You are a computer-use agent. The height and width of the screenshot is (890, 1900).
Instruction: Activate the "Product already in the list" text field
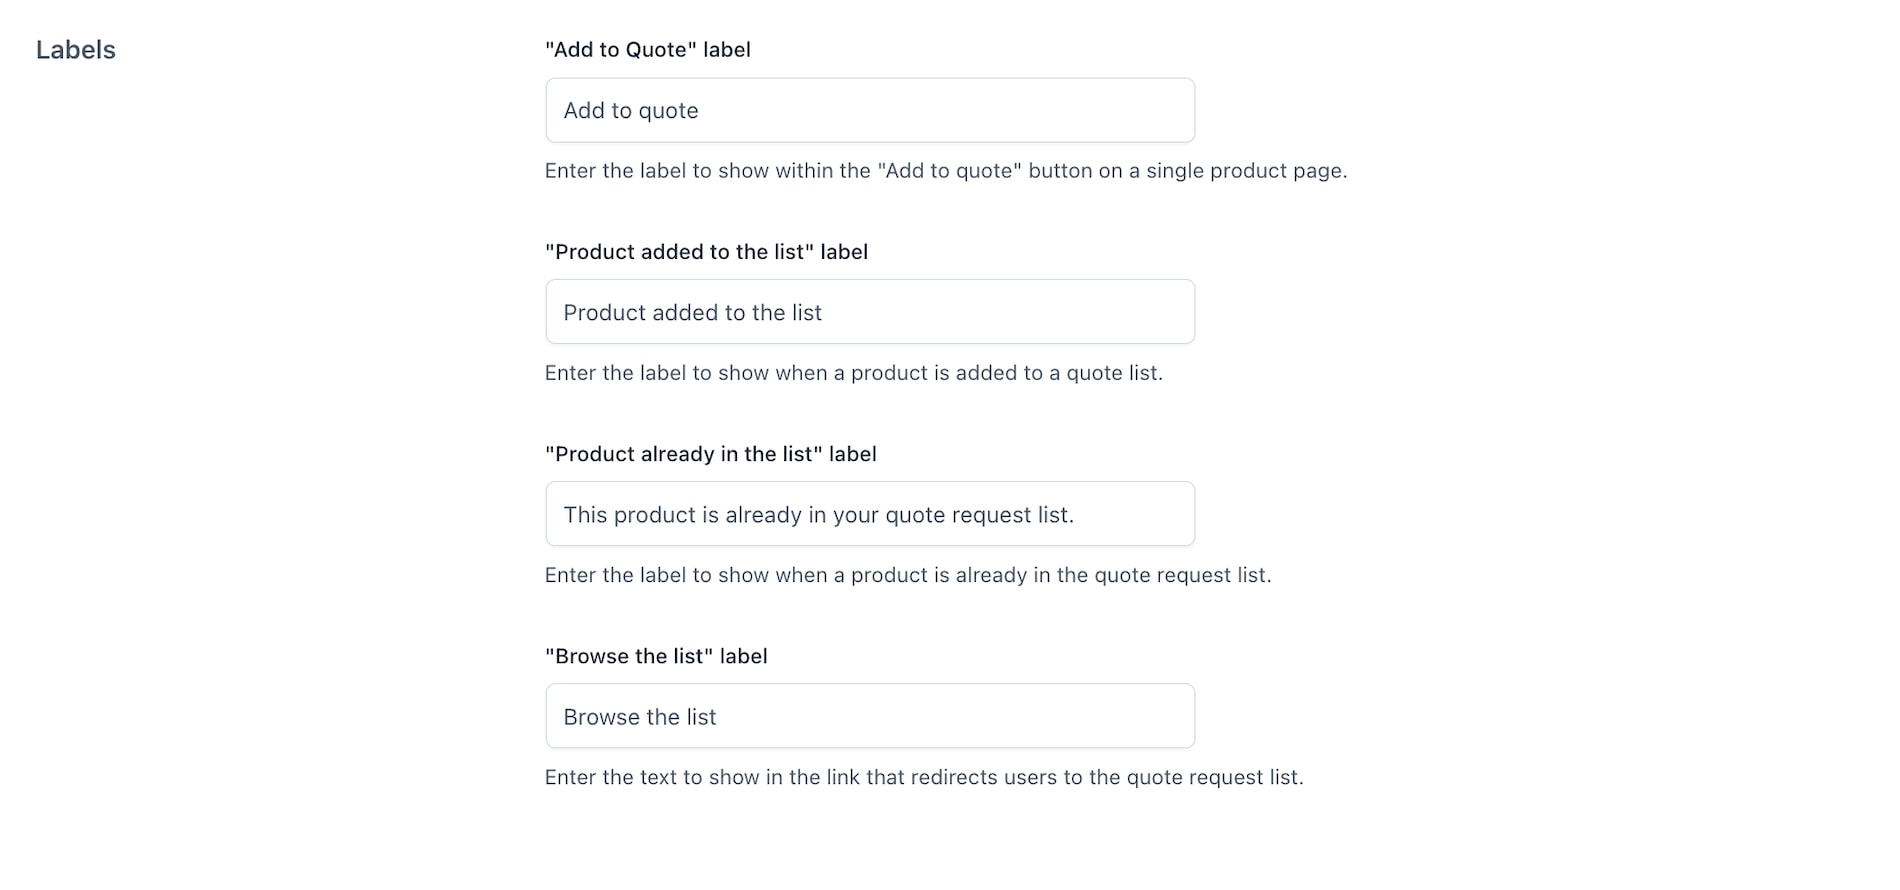point(870,514)
